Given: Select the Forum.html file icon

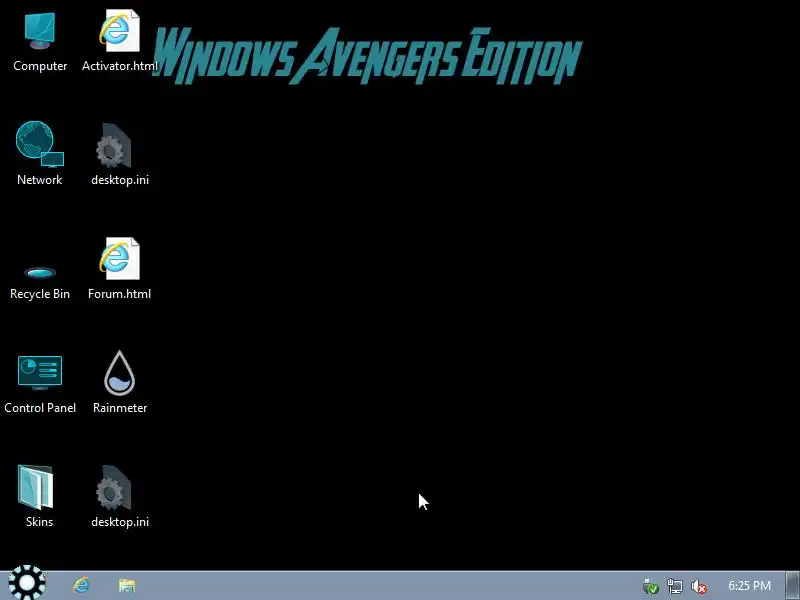Looking at the screenshot, I should pyautogui.click(x=119, y=268).
